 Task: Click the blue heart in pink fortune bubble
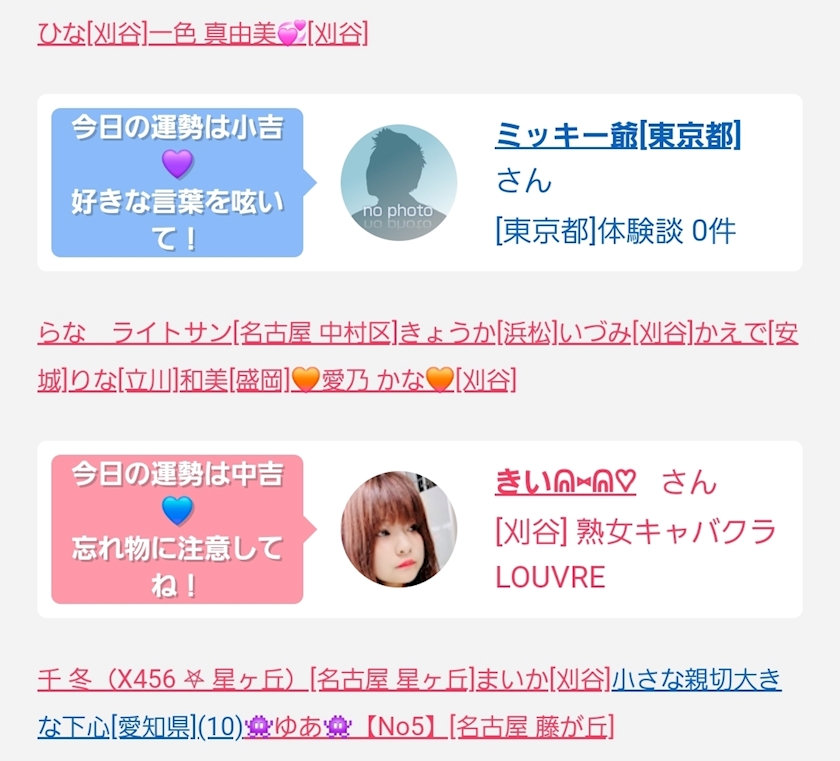177,510
